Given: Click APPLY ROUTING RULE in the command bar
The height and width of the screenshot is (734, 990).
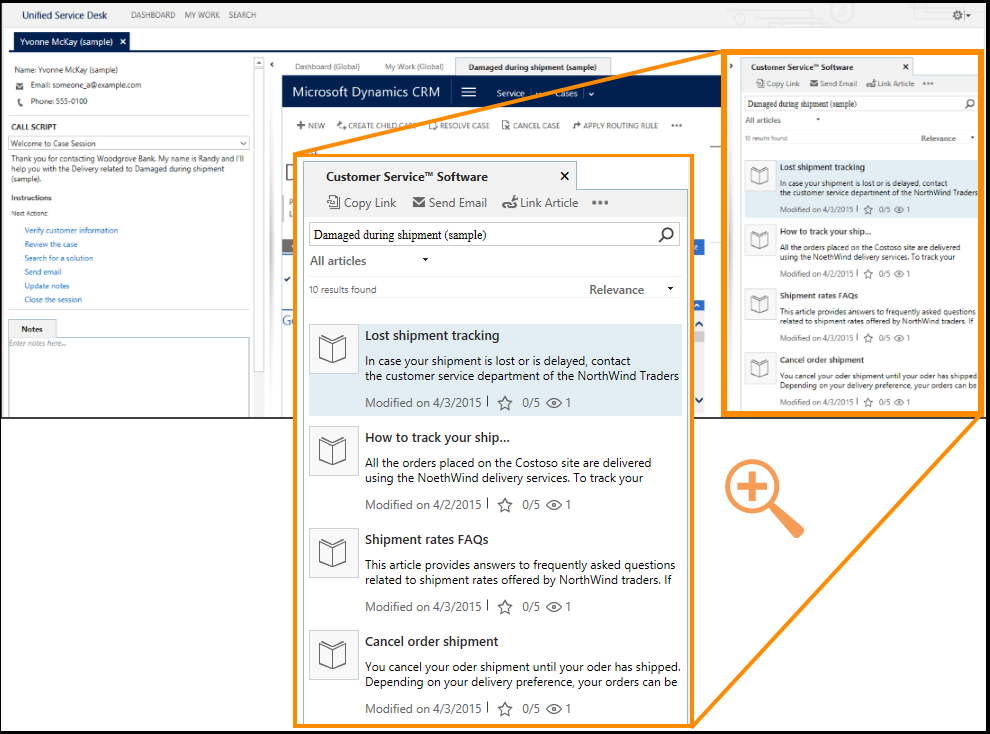Looking at the screenshot, I should point(615,126).
